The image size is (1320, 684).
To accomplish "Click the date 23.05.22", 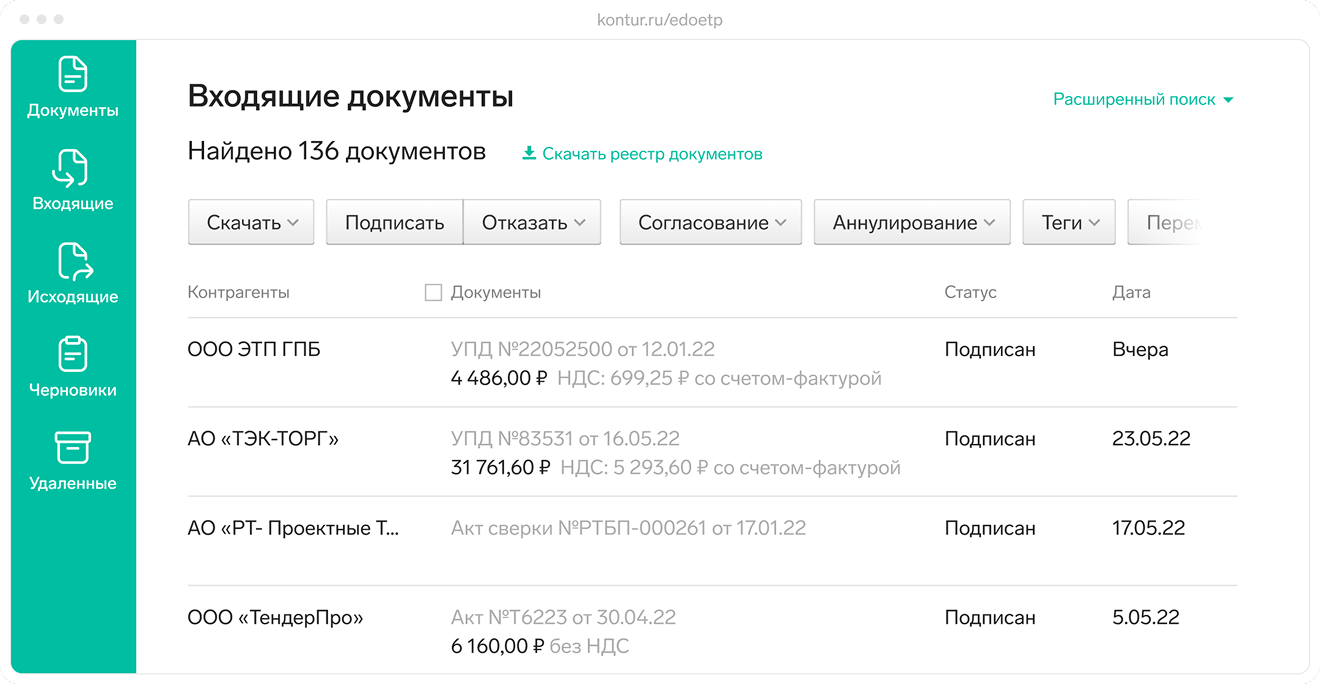I will click(1151, 439).
